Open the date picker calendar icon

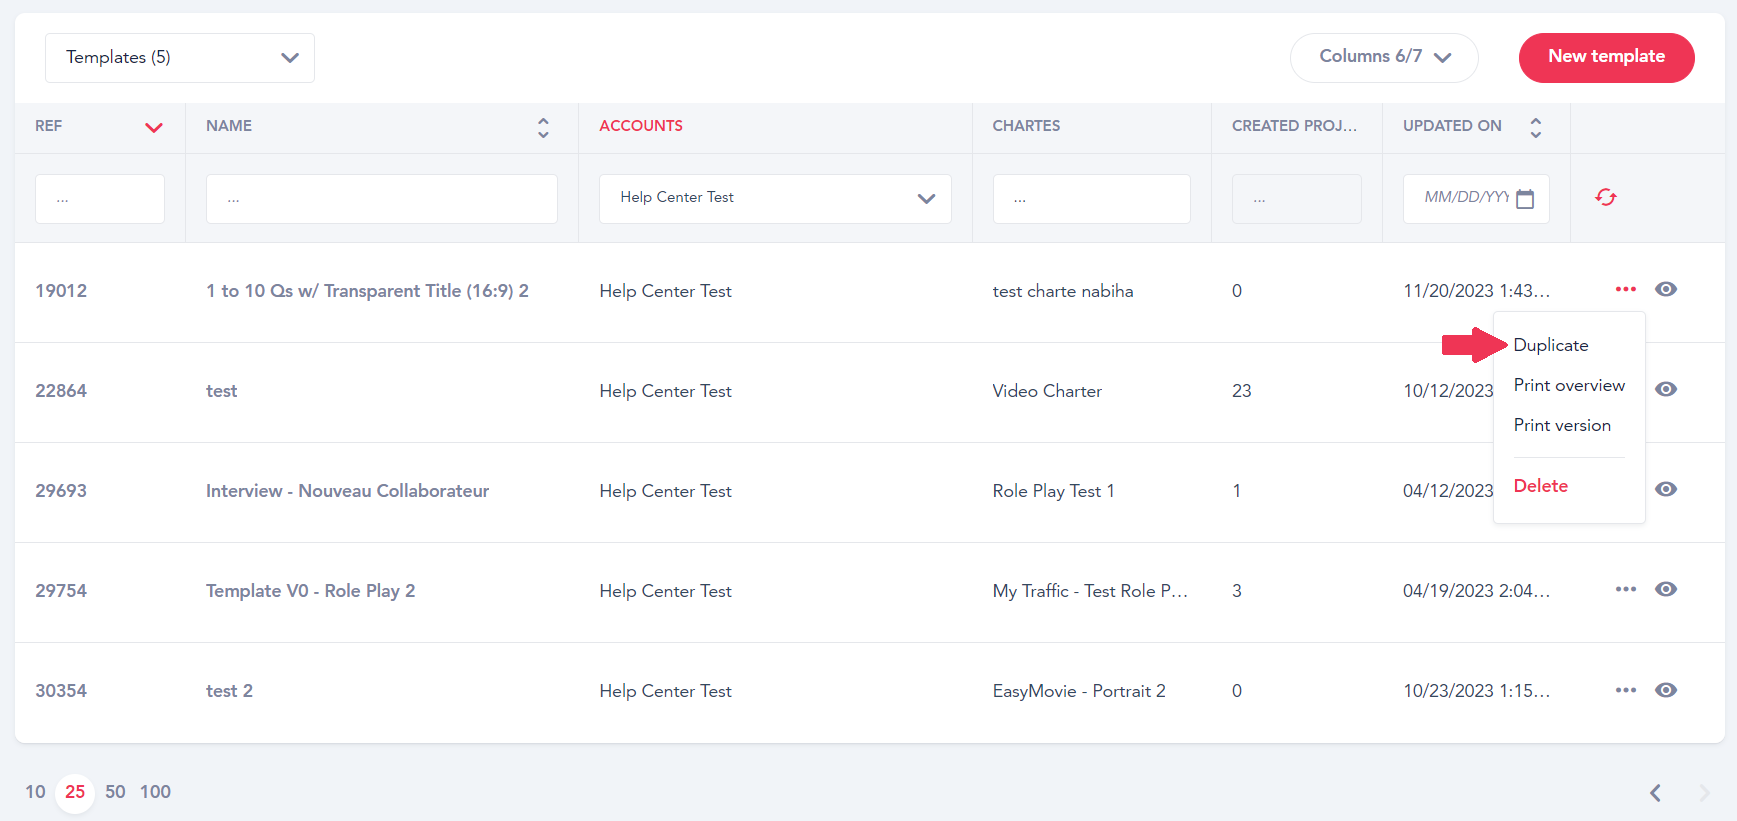click(x=1525, y=198)
